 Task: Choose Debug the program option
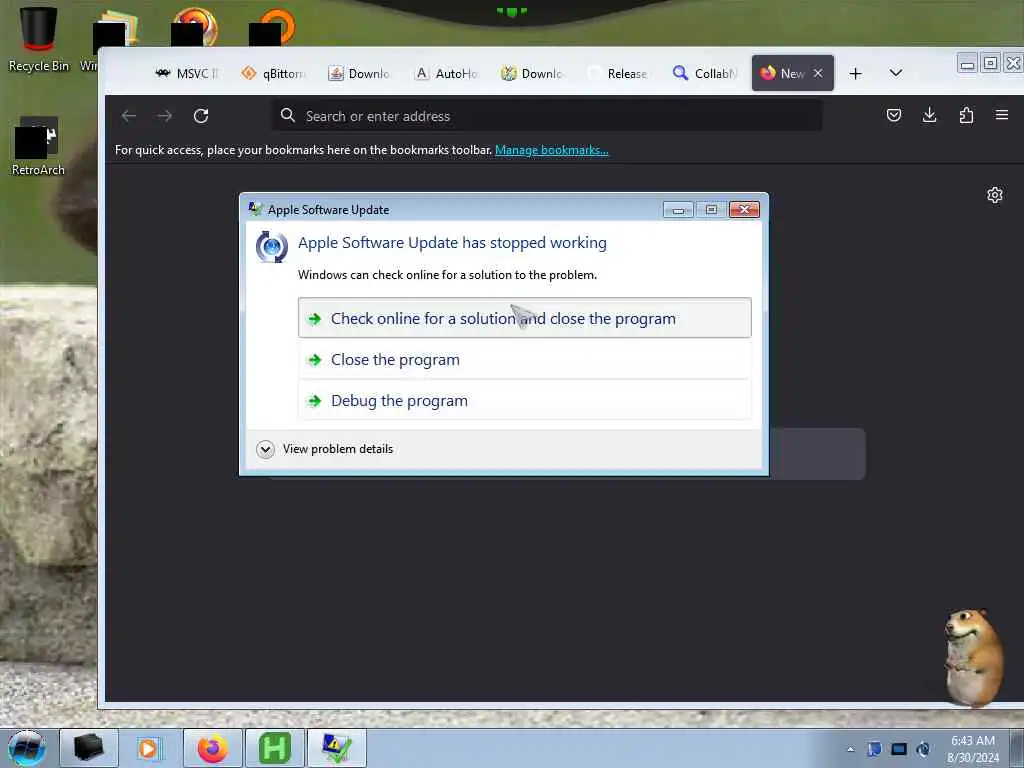[x=524, y=400]
